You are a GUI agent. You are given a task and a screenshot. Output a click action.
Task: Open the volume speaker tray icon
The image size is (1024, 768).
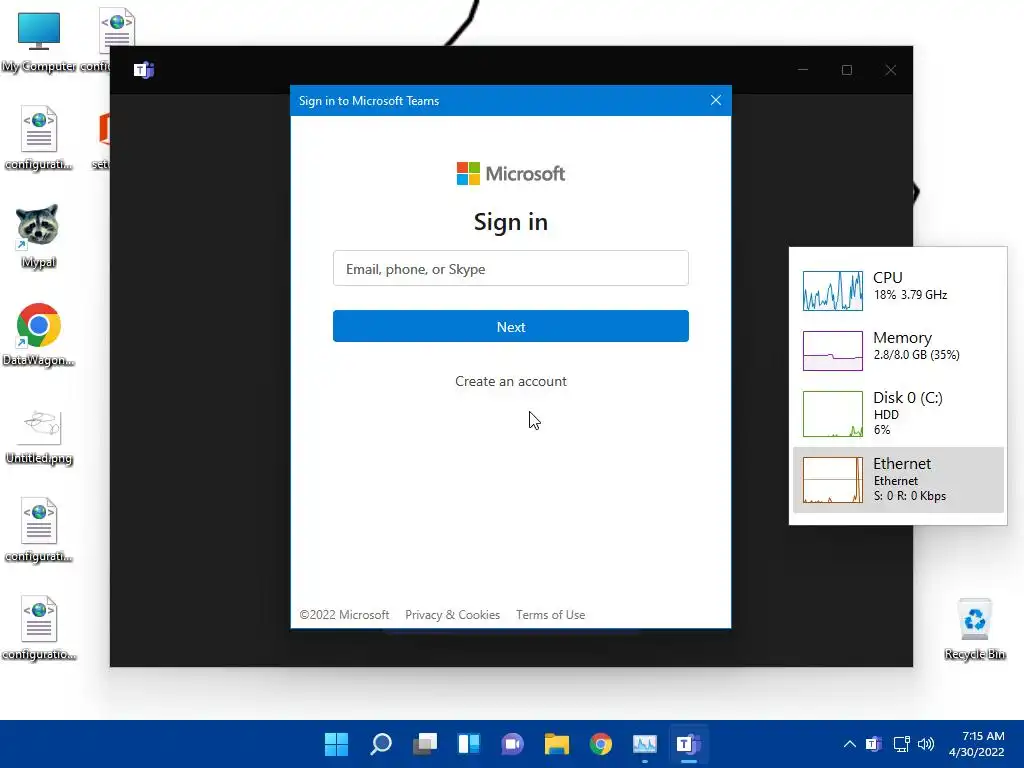926,744
